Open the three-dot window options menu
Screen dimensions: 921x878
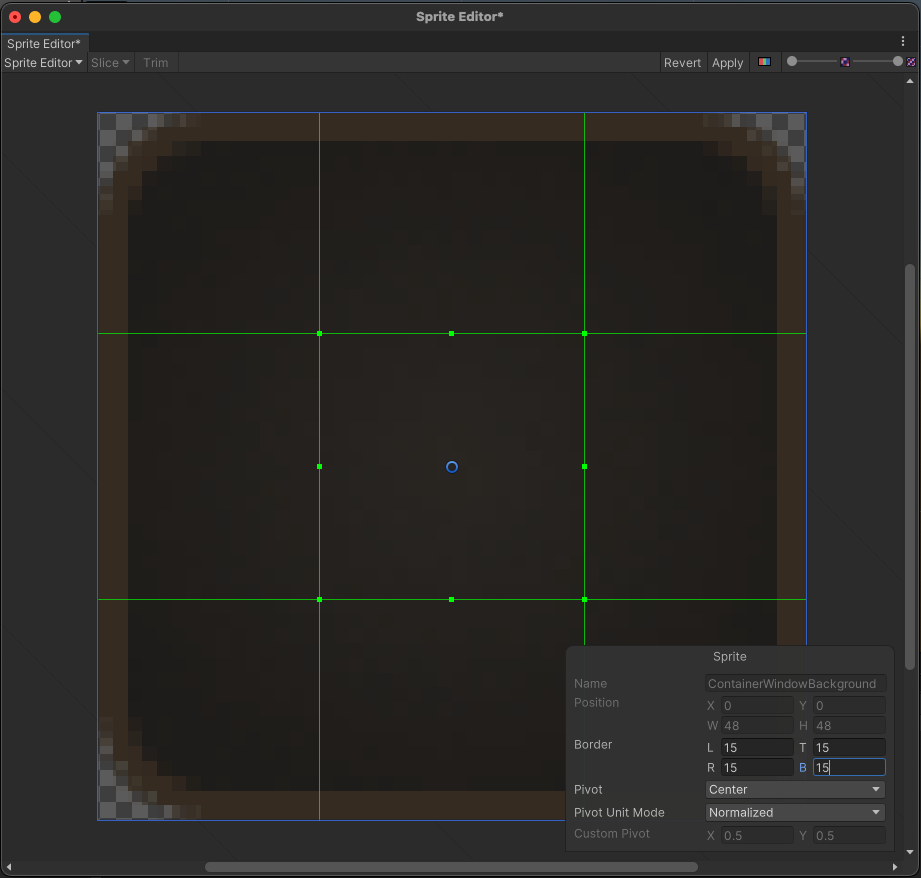[903, 42]
